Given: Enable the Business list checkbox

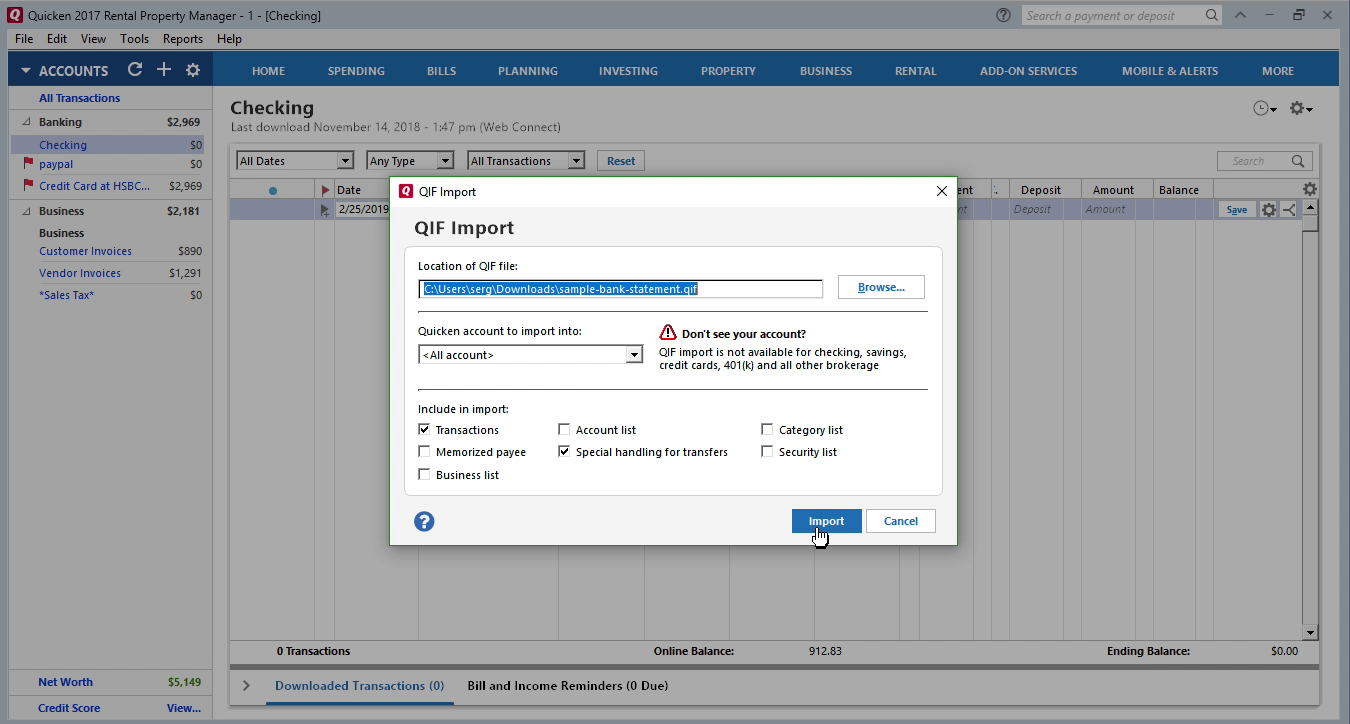Looking at the screenshot, I should tap(424, 475).
